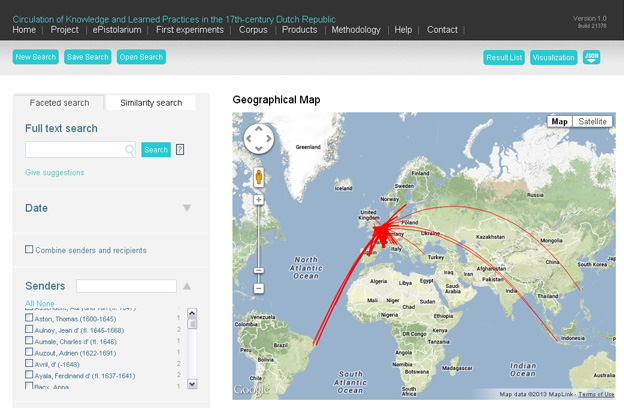Expand the Date facet arrow
Image resolution: width=624 pixels, height=408 pixels.
pos(187,208)
